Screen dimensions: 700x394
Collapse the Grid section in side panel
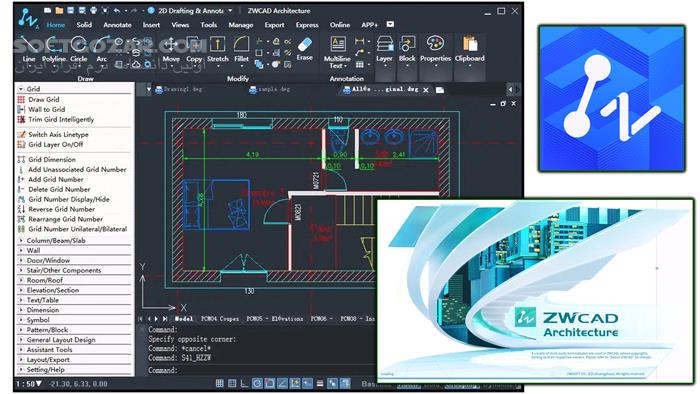(21, 89)
